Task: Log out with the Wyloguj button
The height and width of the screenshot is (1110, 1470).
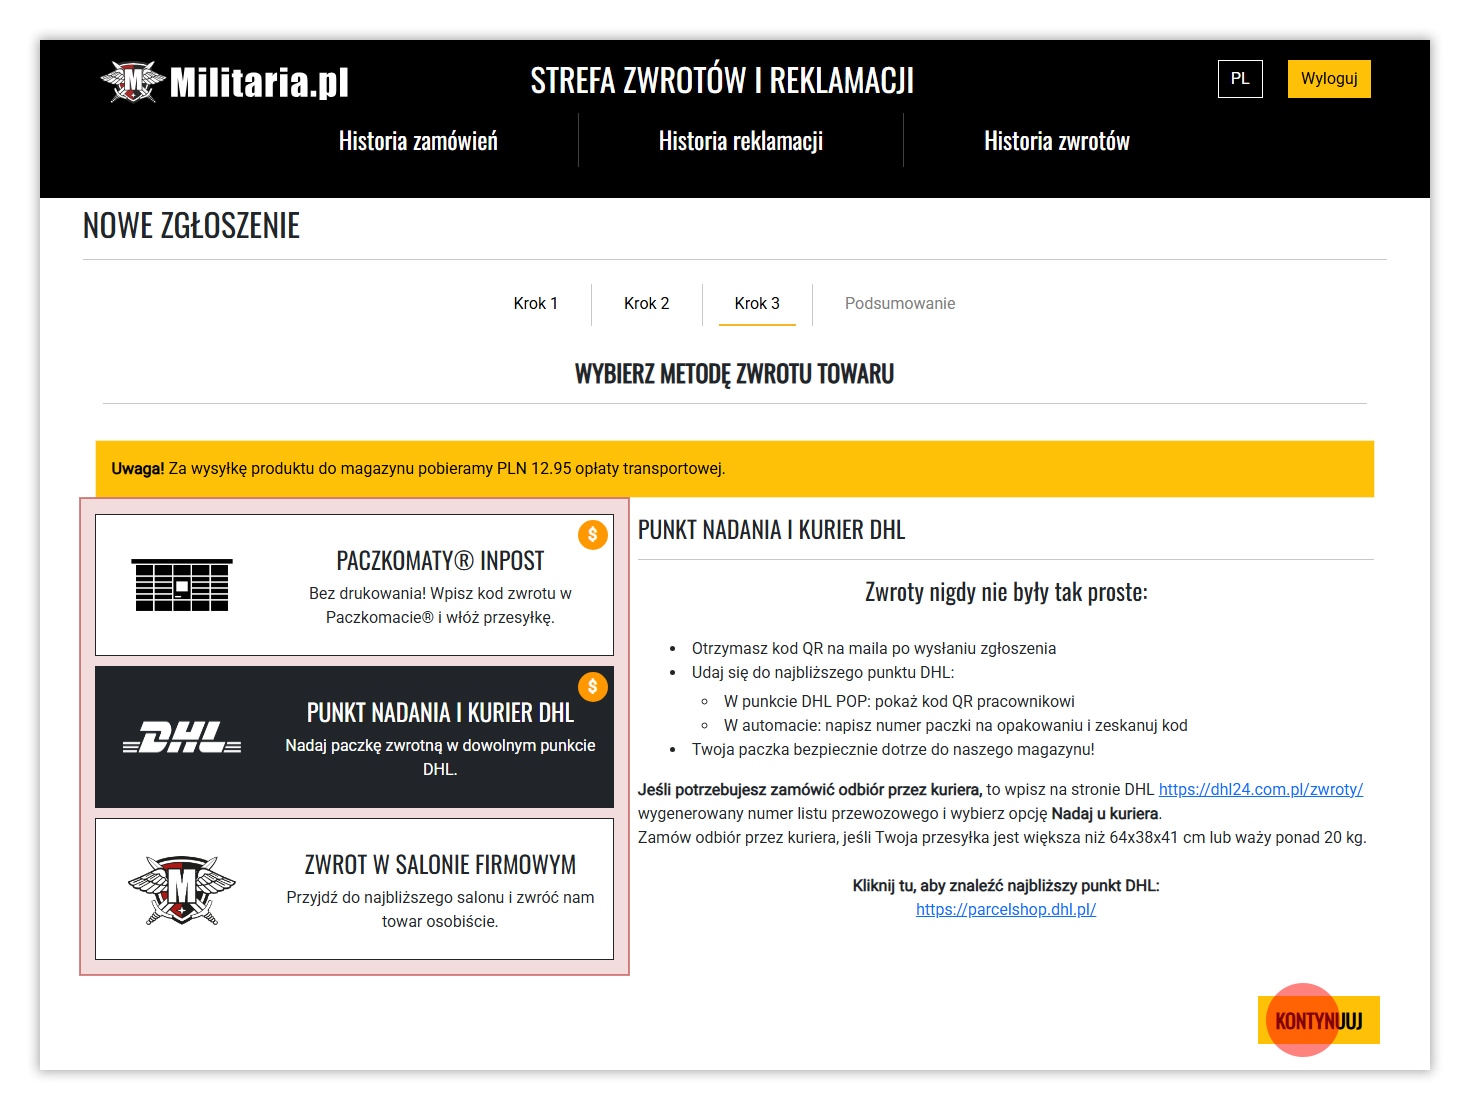Action: (1329, 79)
